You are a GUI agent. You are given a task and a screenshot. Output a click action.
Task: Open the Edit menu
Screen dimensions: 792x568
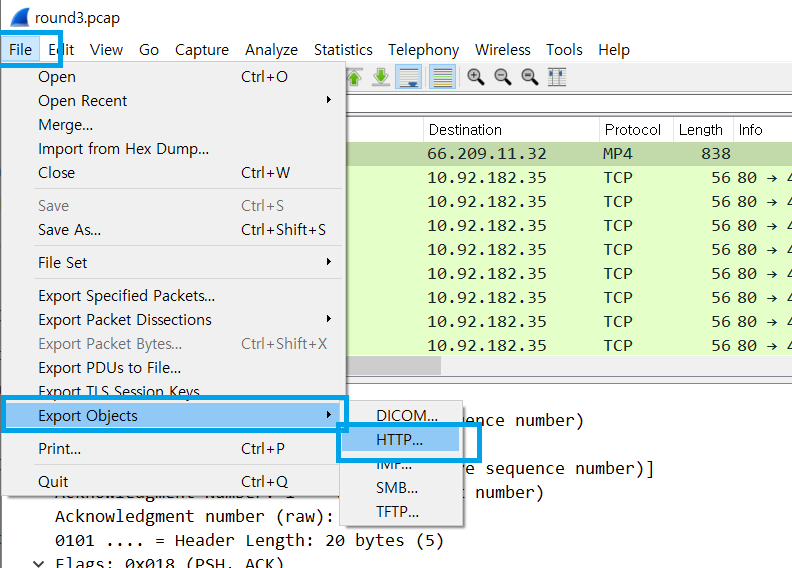pos(61,49)
